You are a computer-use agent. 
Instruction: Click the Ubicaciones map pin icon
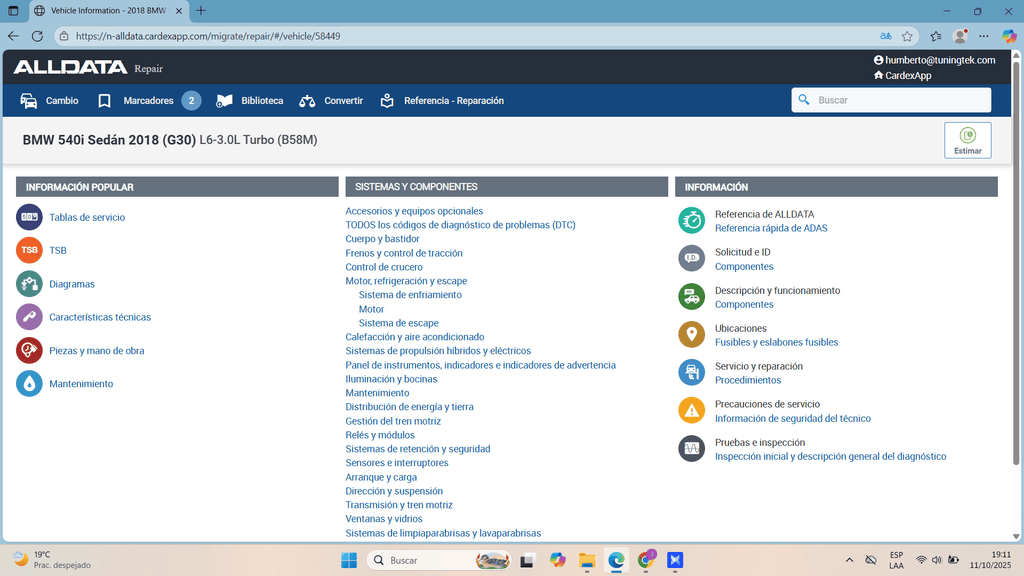[691, 335]
